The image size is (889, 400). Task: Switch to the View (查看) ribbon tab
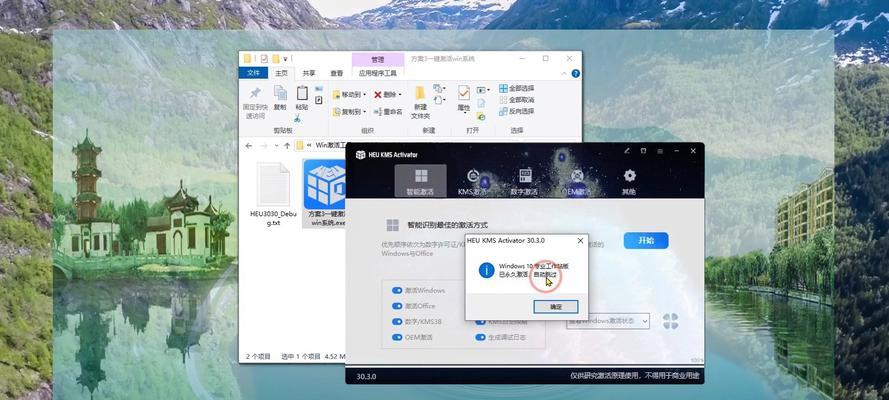(337, 73)
